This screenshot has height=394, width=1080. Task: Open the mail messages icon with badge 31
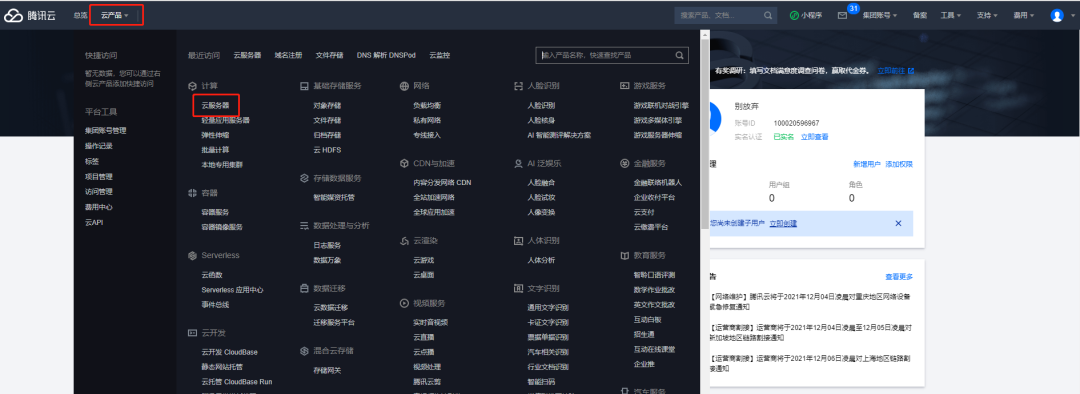pyautogui.click(x=842, y=15)
